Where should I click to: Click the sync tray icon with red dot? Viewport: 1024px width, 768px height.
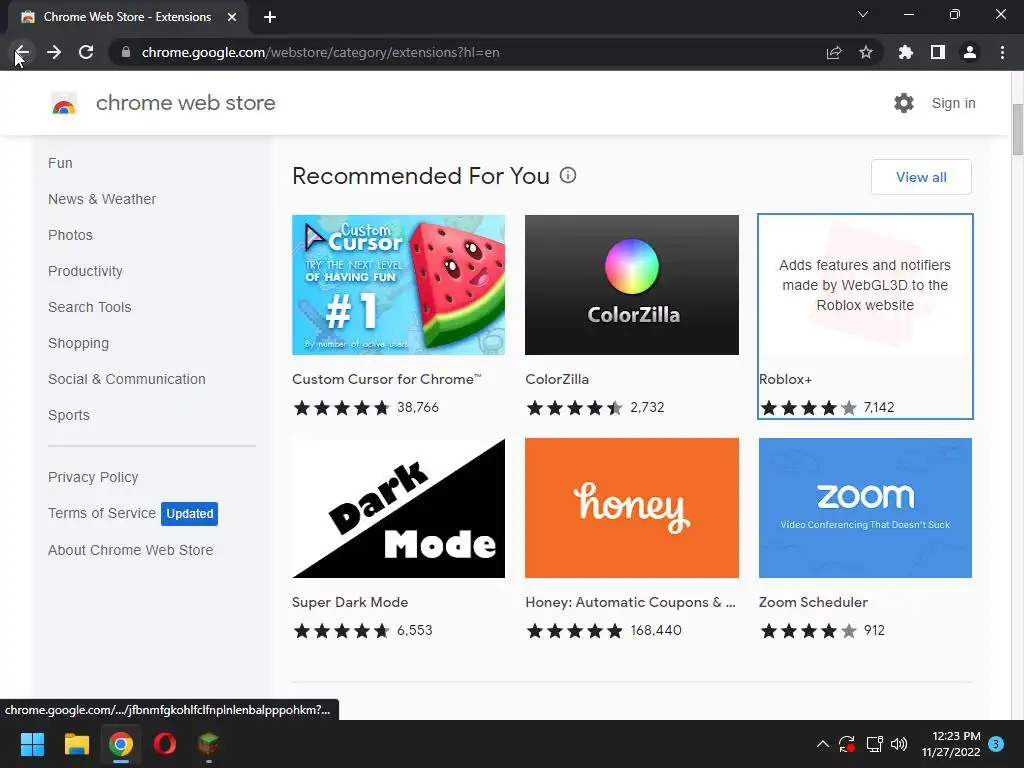tap(847, 744)
